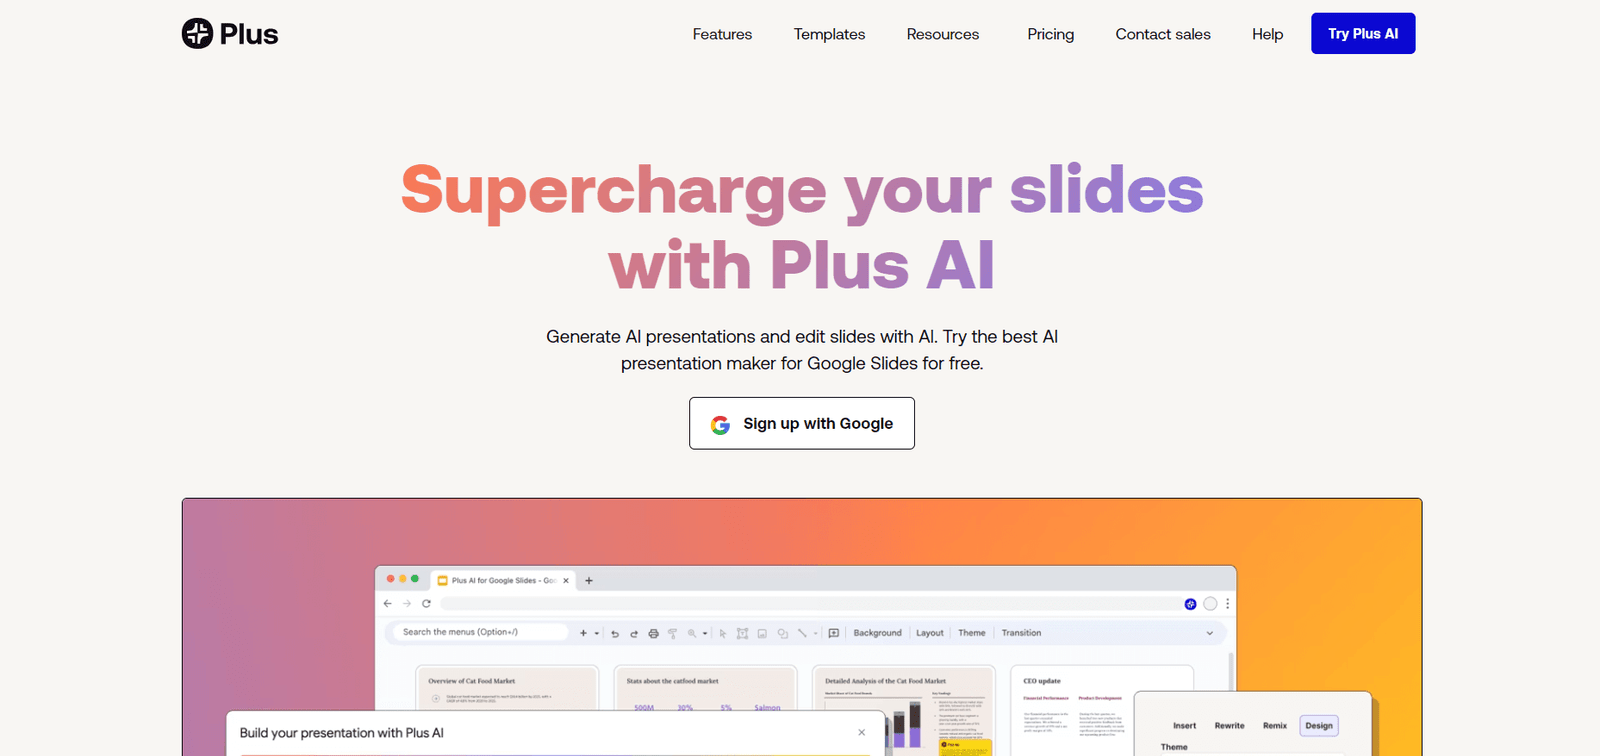Click the zoom magnifier icon

(x=692, y=633)
